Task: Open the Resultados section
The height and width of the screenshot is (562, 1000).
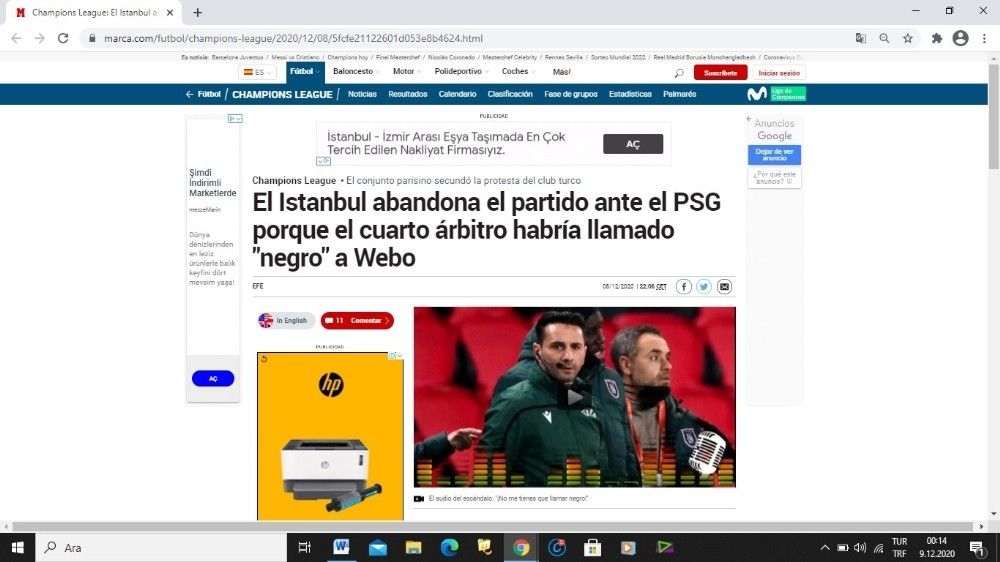Action: 408,94
